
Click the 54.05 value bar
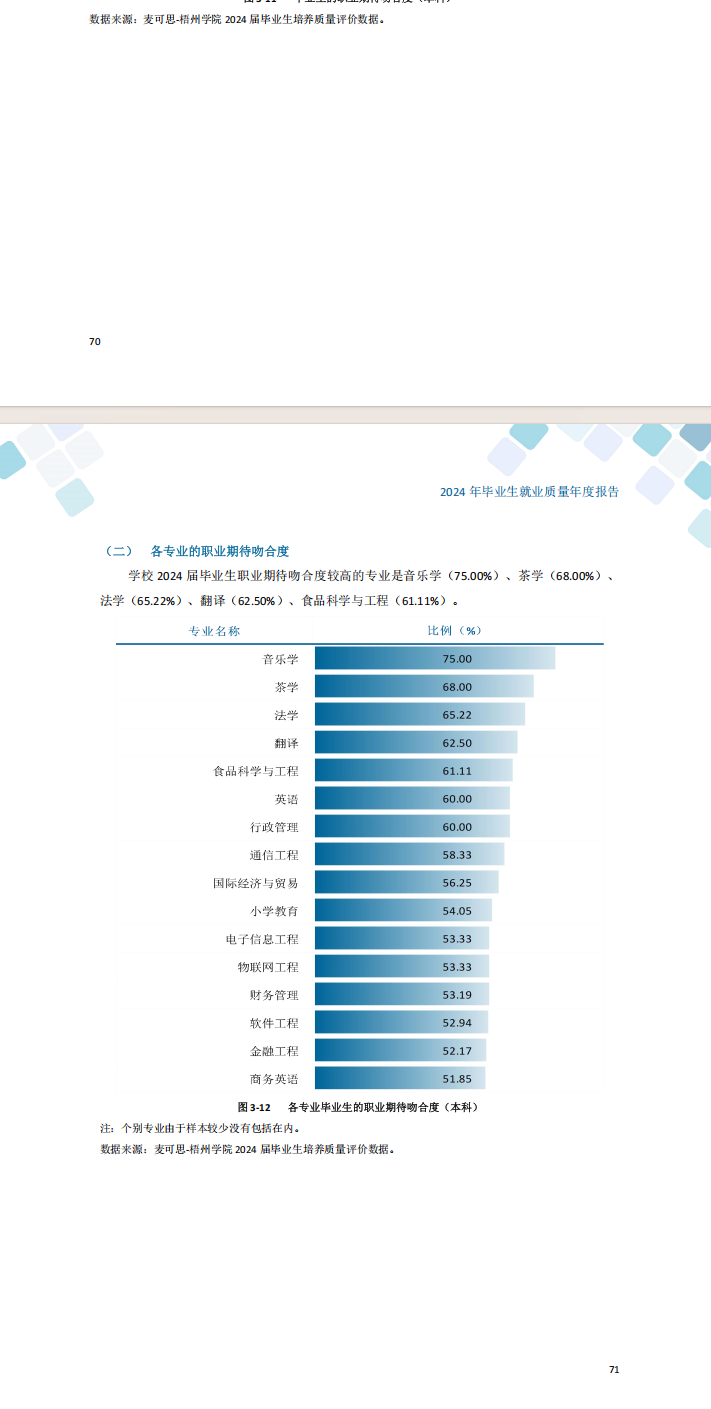tap(404, 910)
